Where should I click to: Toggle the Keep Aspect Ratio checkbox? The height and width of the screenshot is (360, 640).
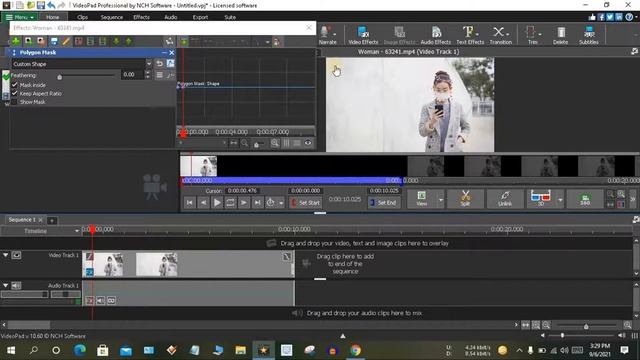(15, 93)
